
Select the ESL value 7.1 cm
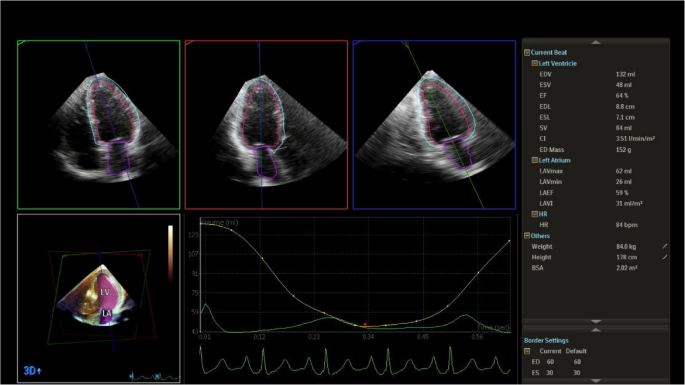(625, 117)
